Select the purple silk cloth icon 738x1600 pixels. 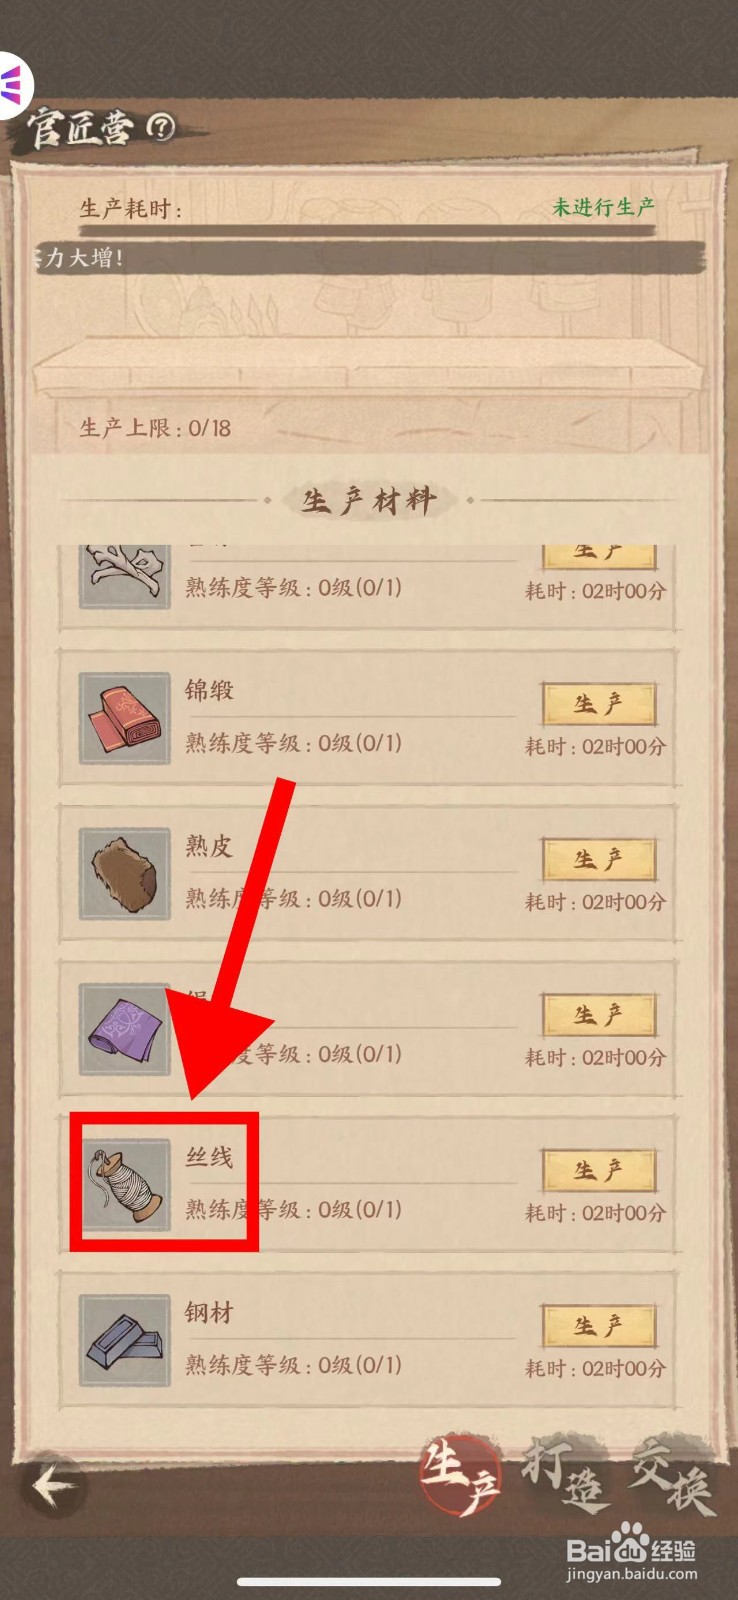click(x=125, y=1029)
